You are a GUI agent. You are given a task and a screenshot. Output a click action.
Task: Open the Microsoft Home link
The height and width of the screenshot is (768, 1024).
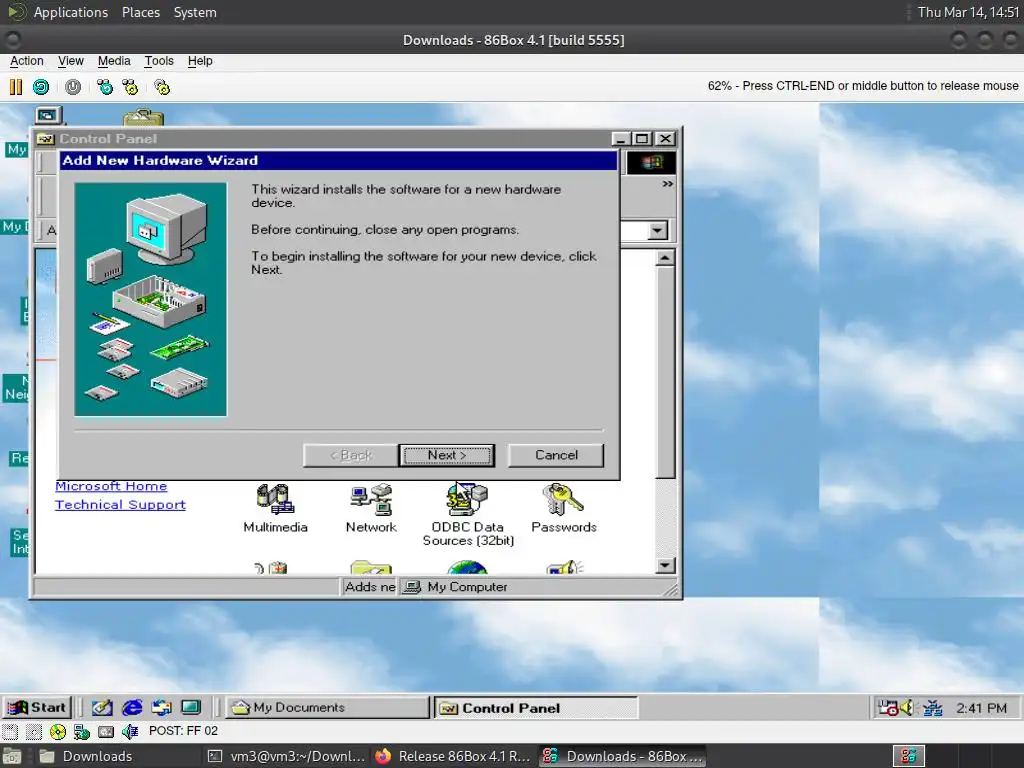click(111, 486)
